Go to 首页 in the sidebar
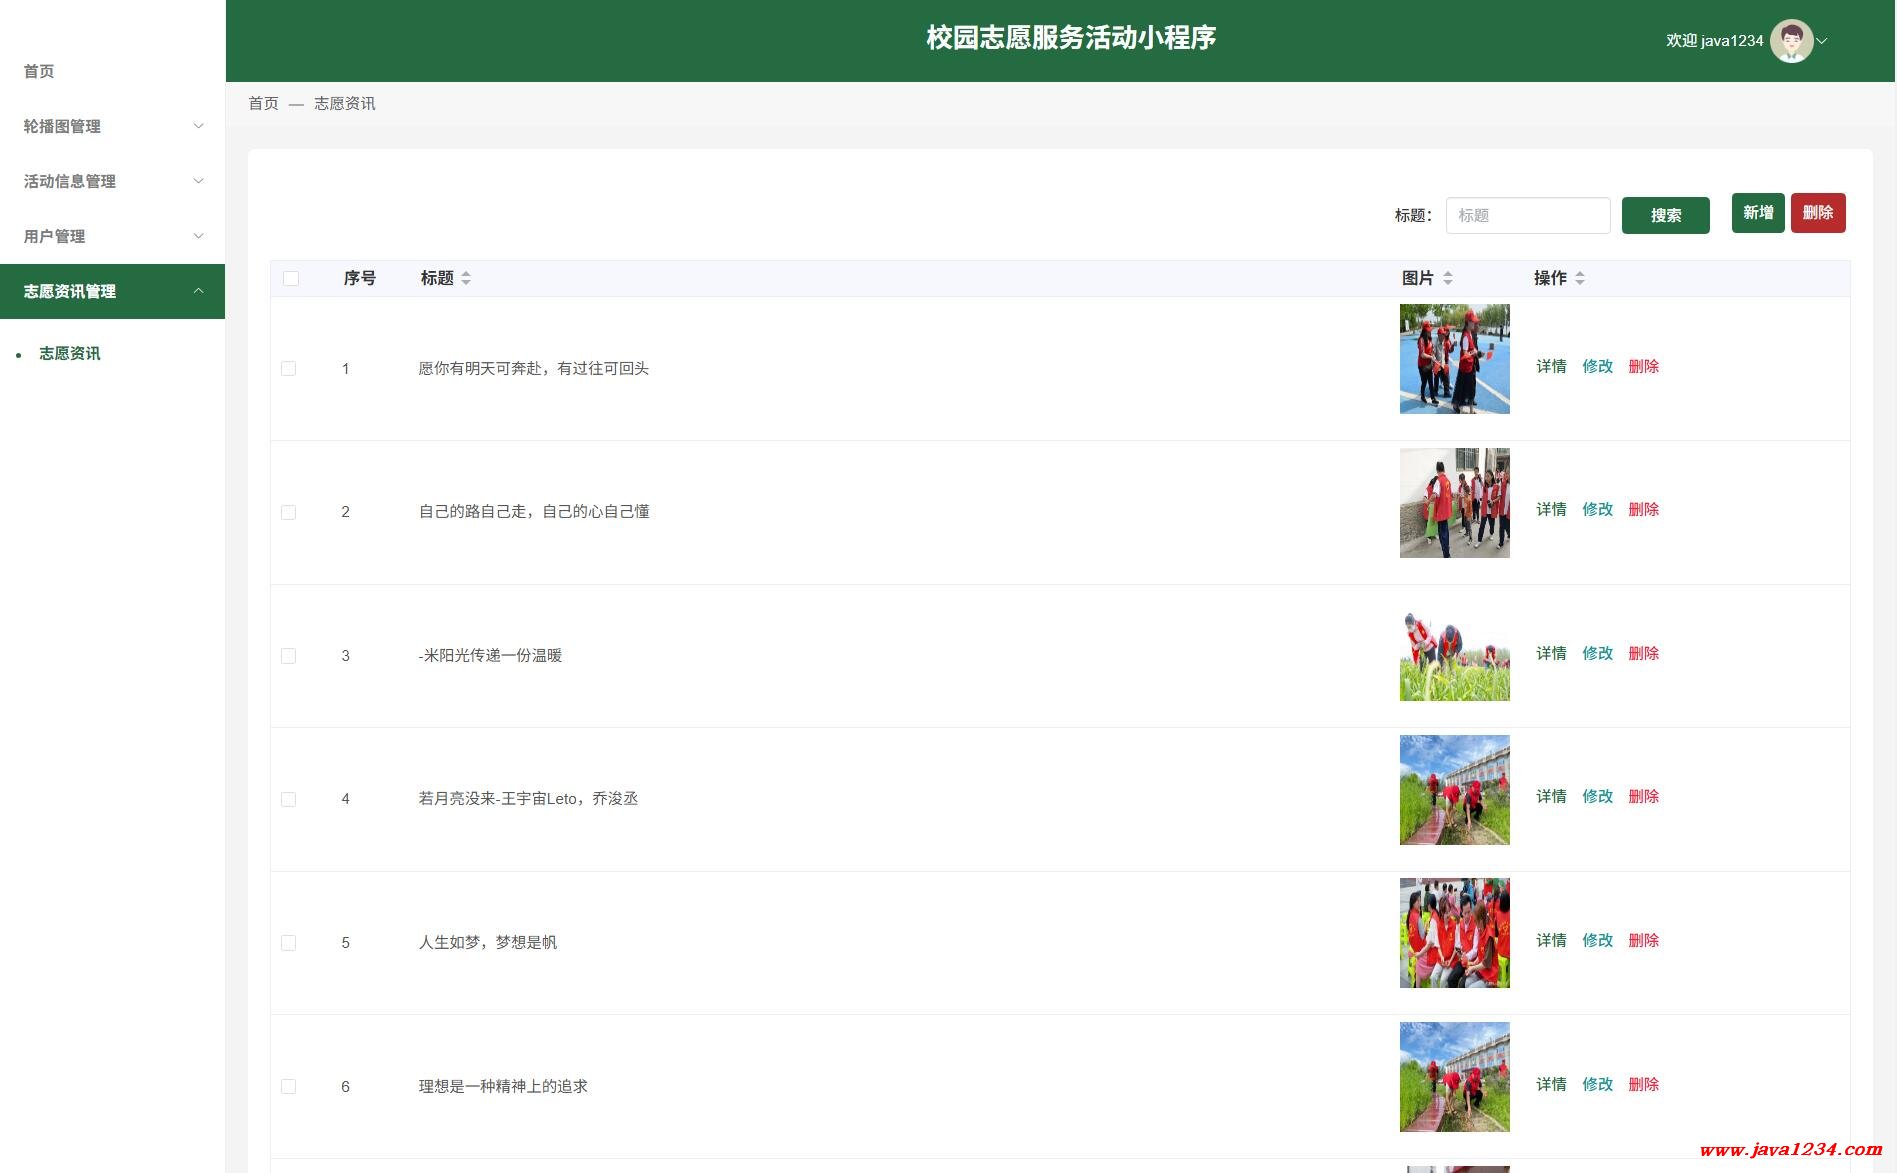 coord(39,71)
